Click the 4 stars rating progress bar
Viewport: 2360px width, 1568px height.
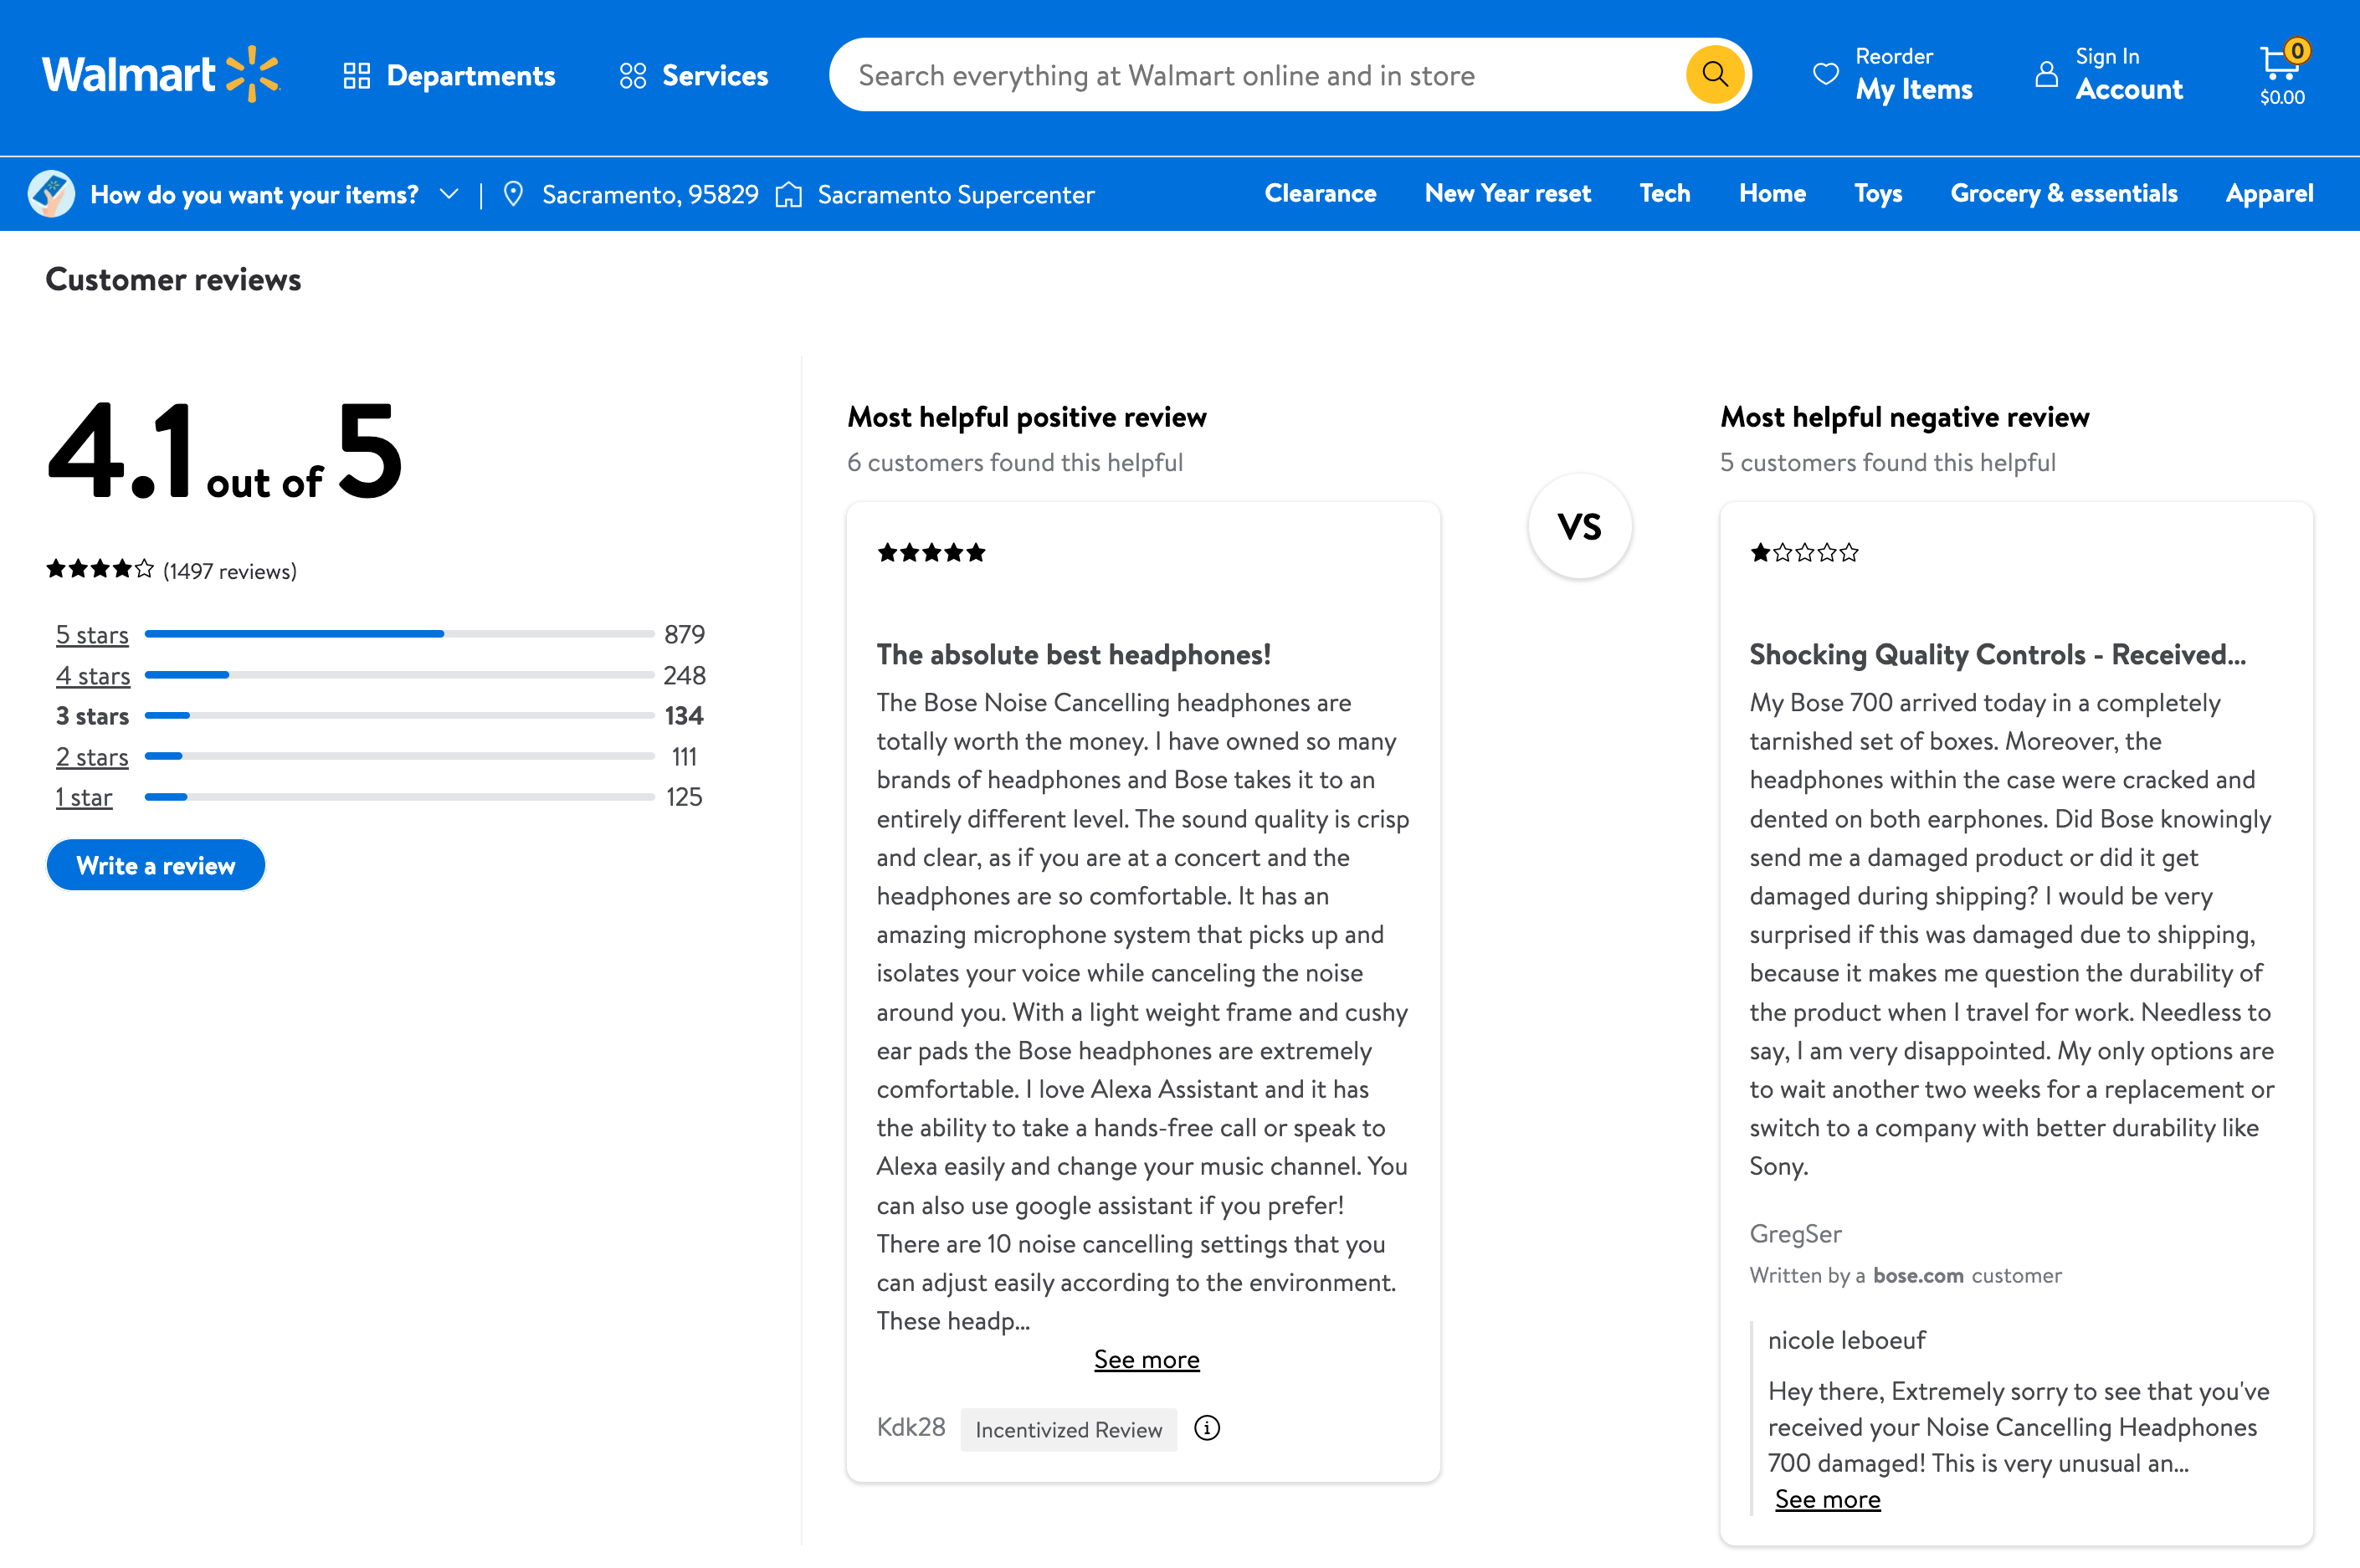[398, 674]
